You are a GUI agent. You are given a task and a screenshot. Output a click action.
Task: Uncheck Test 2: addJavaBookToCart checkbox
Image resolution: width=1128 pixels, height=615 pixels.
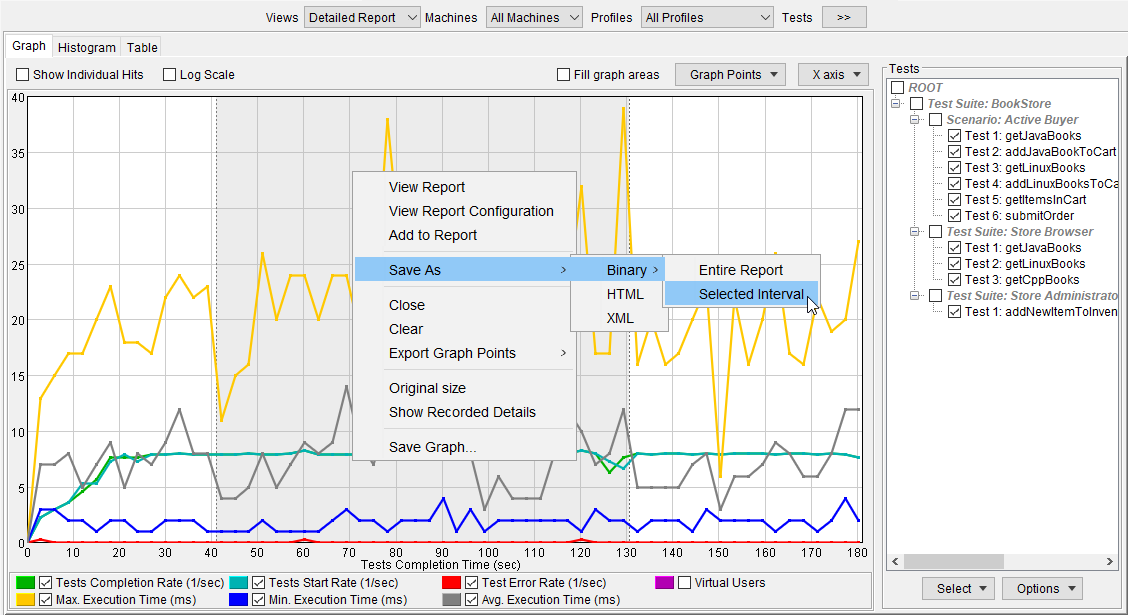point(954,152)
